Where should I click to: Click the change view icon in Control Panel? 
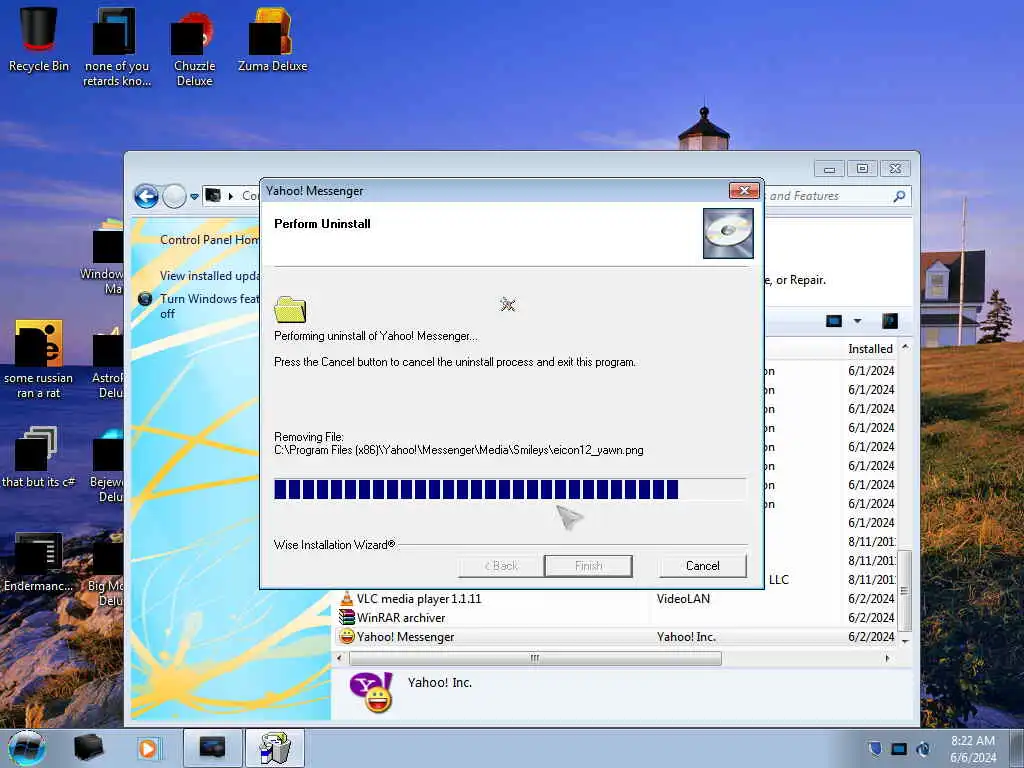click(834, 321)
